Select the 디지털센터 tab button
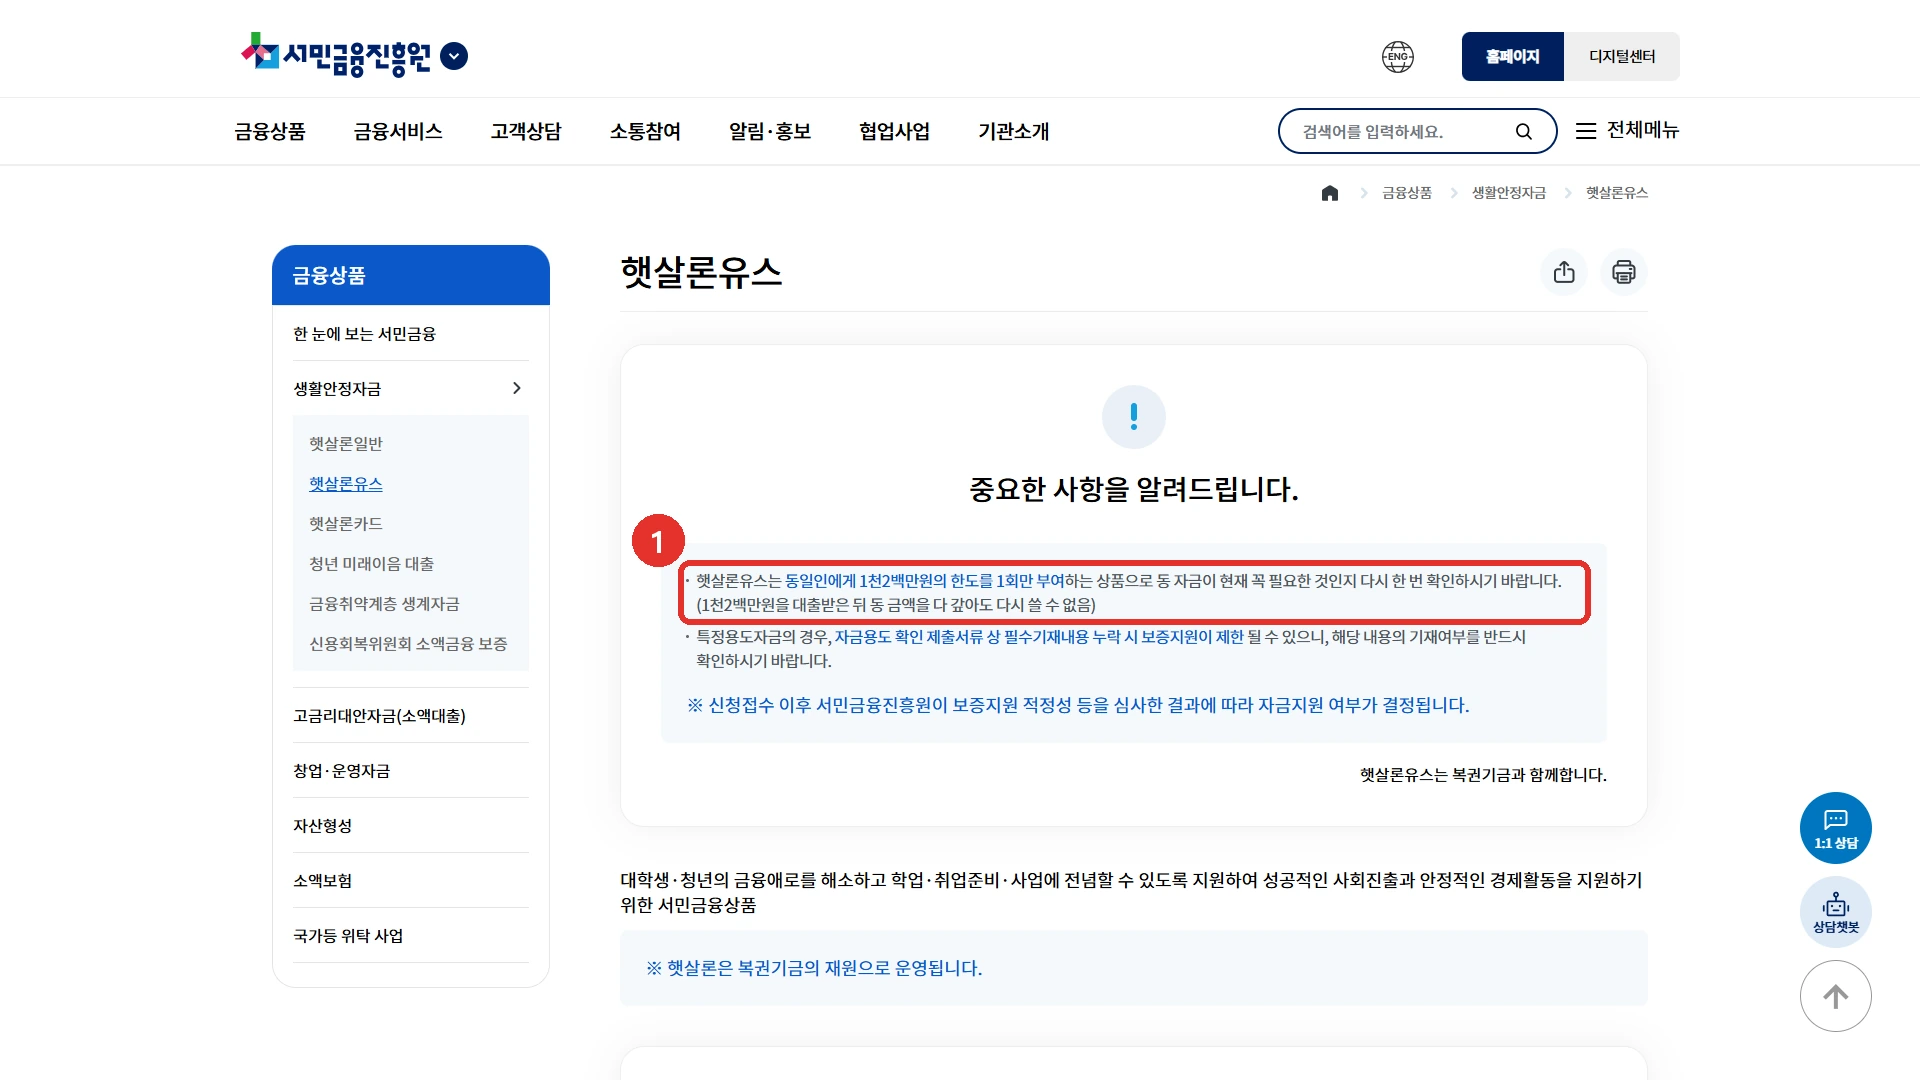The image size is (1920, 1080). pyautogui.click(x=1622, y=57)
